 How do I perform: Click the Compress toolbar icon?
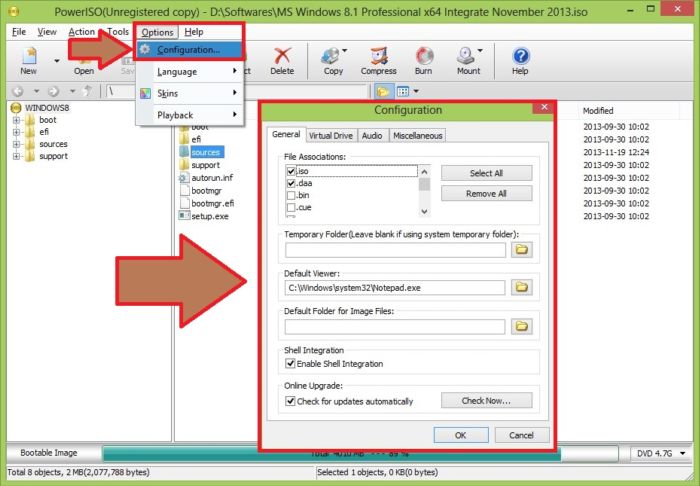coord(378,56)
